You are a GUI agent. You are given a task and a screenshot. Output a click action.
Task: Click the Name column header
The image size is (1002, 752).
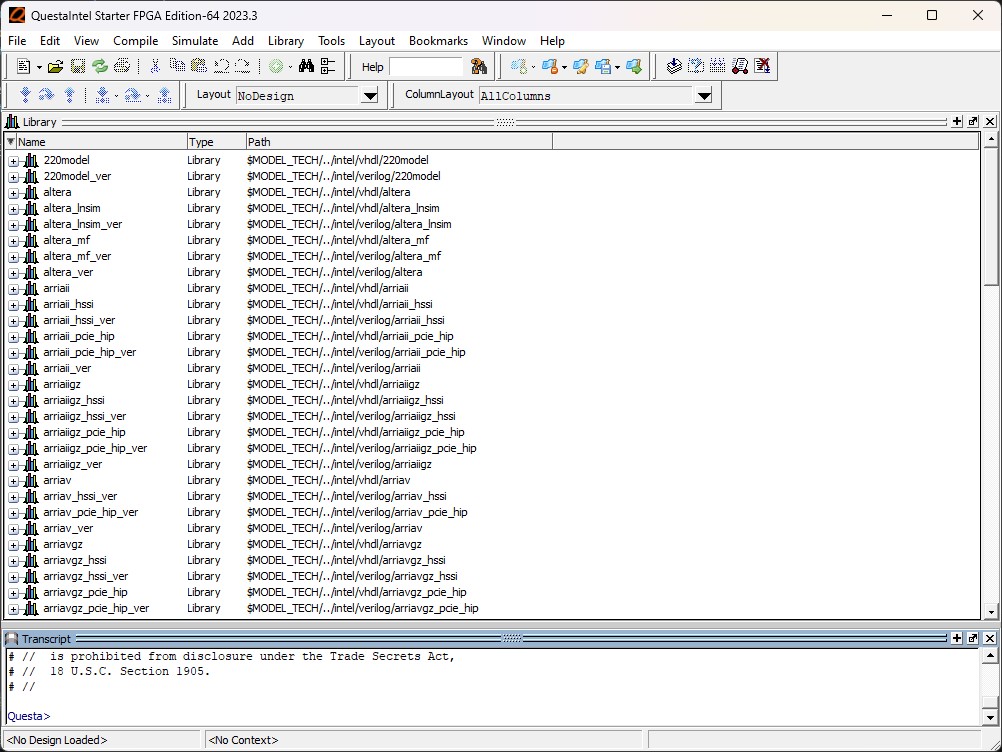click(101, 142)
